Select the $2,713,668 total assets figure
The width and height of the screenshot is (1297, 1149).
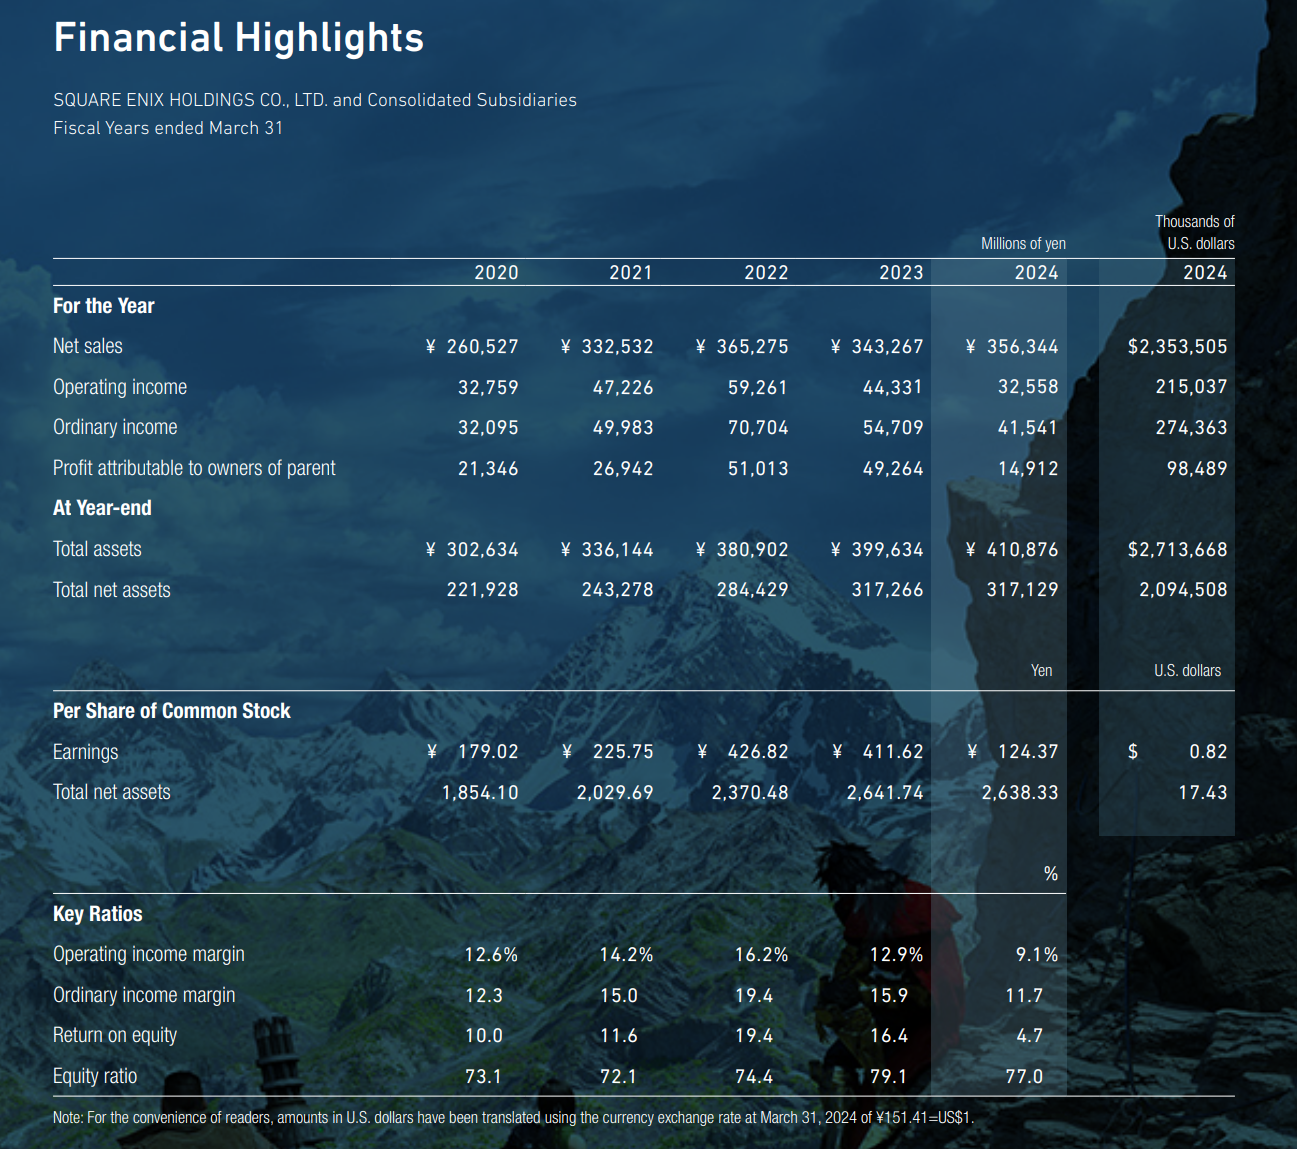click(x=1178, y=549)
